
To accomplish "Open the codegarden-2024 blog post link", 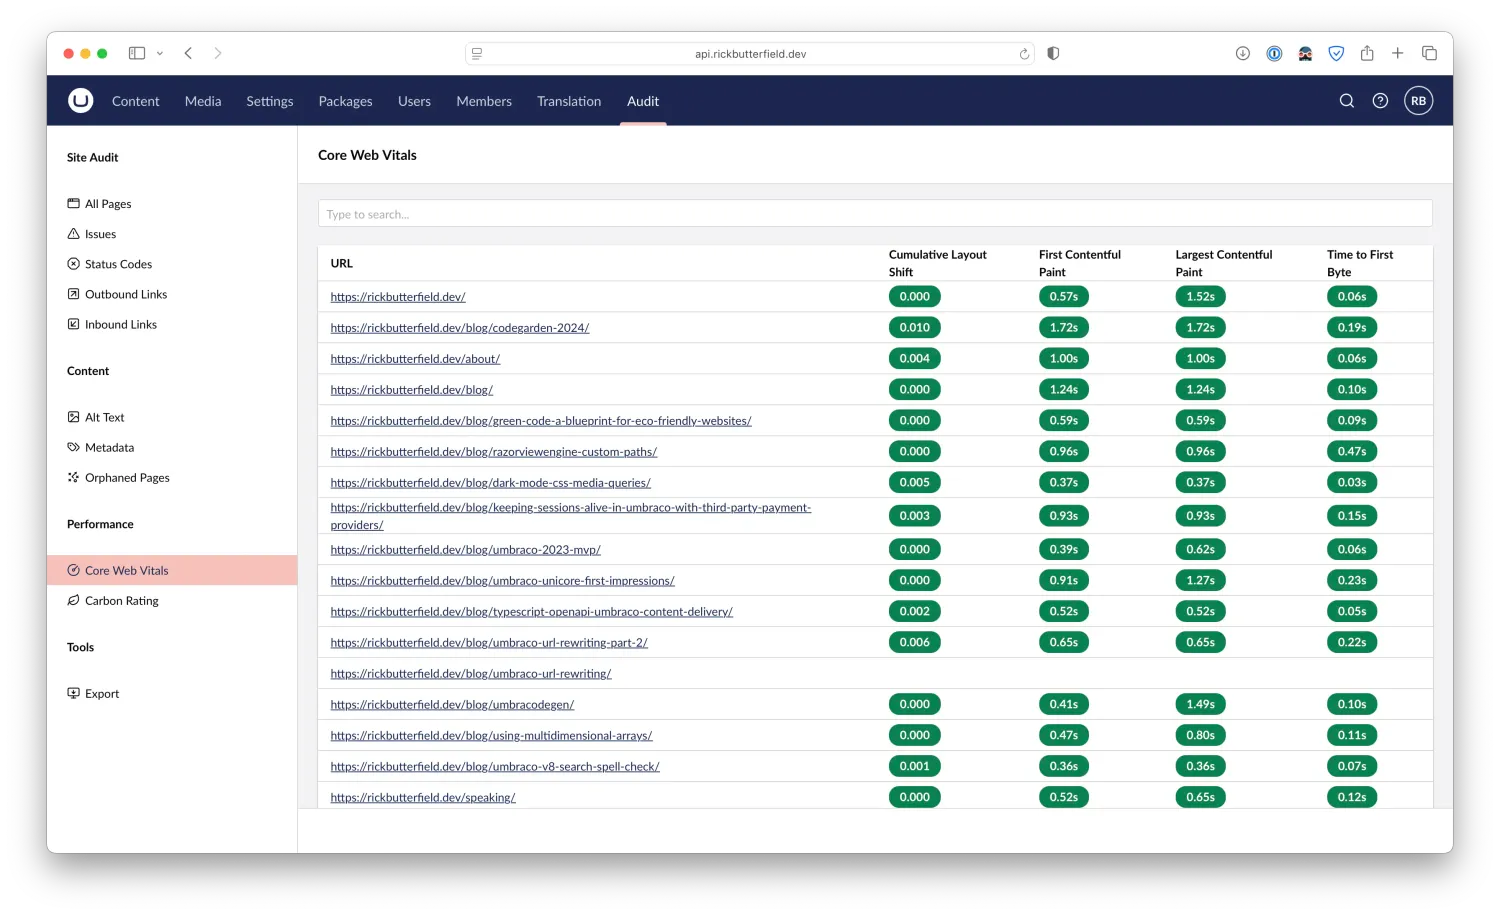I will click(x=459, y=327).
